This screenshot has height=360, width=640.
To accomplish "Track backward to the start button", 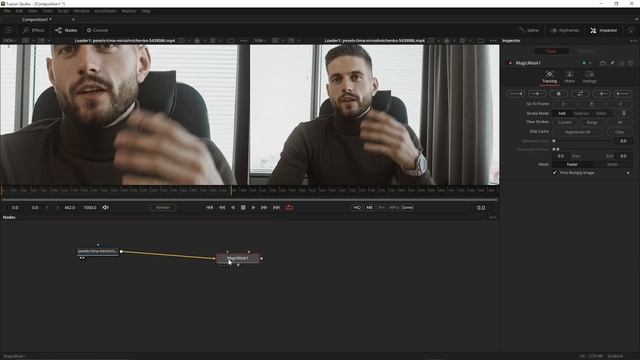I will (516, 93).
